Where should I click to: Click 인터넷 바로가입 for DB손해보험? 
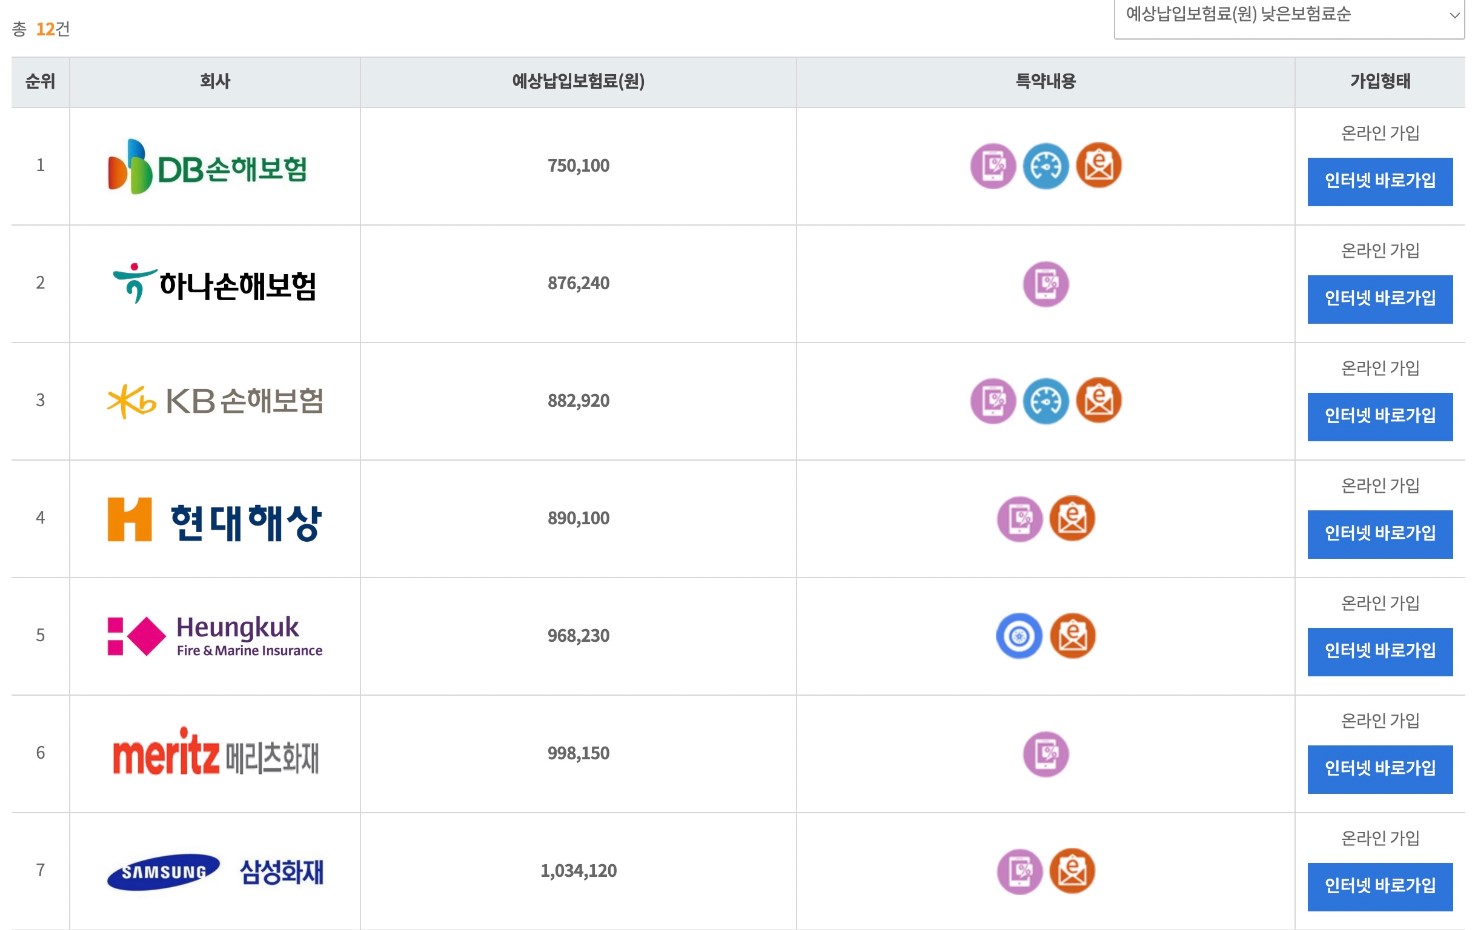point(1380,181)
